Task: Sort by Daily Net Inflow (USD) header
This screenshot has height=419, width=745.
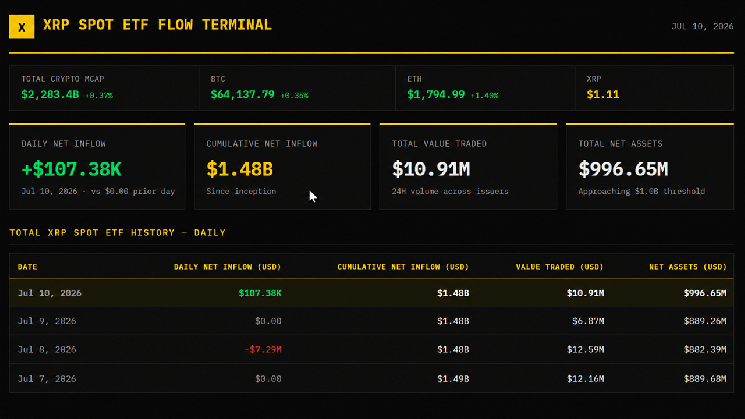Action: click(227, 267)
